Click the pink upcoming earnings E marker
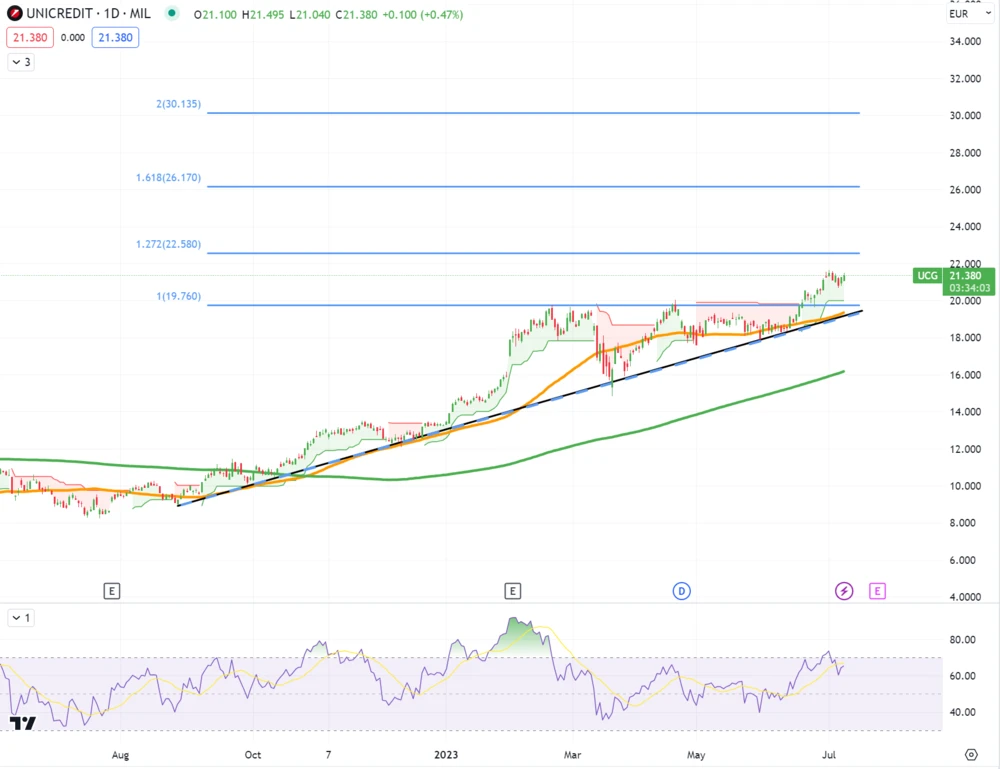1000x769 pixels. 877,591
